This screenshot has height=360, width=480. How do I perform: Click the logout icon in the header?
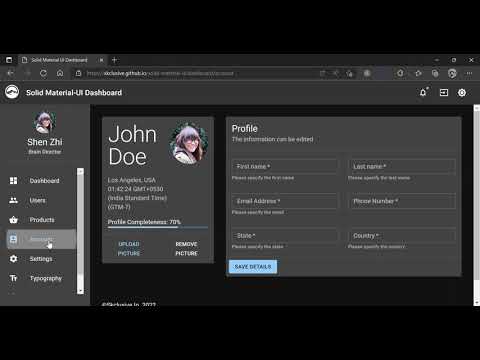click(x=444, y=92)
